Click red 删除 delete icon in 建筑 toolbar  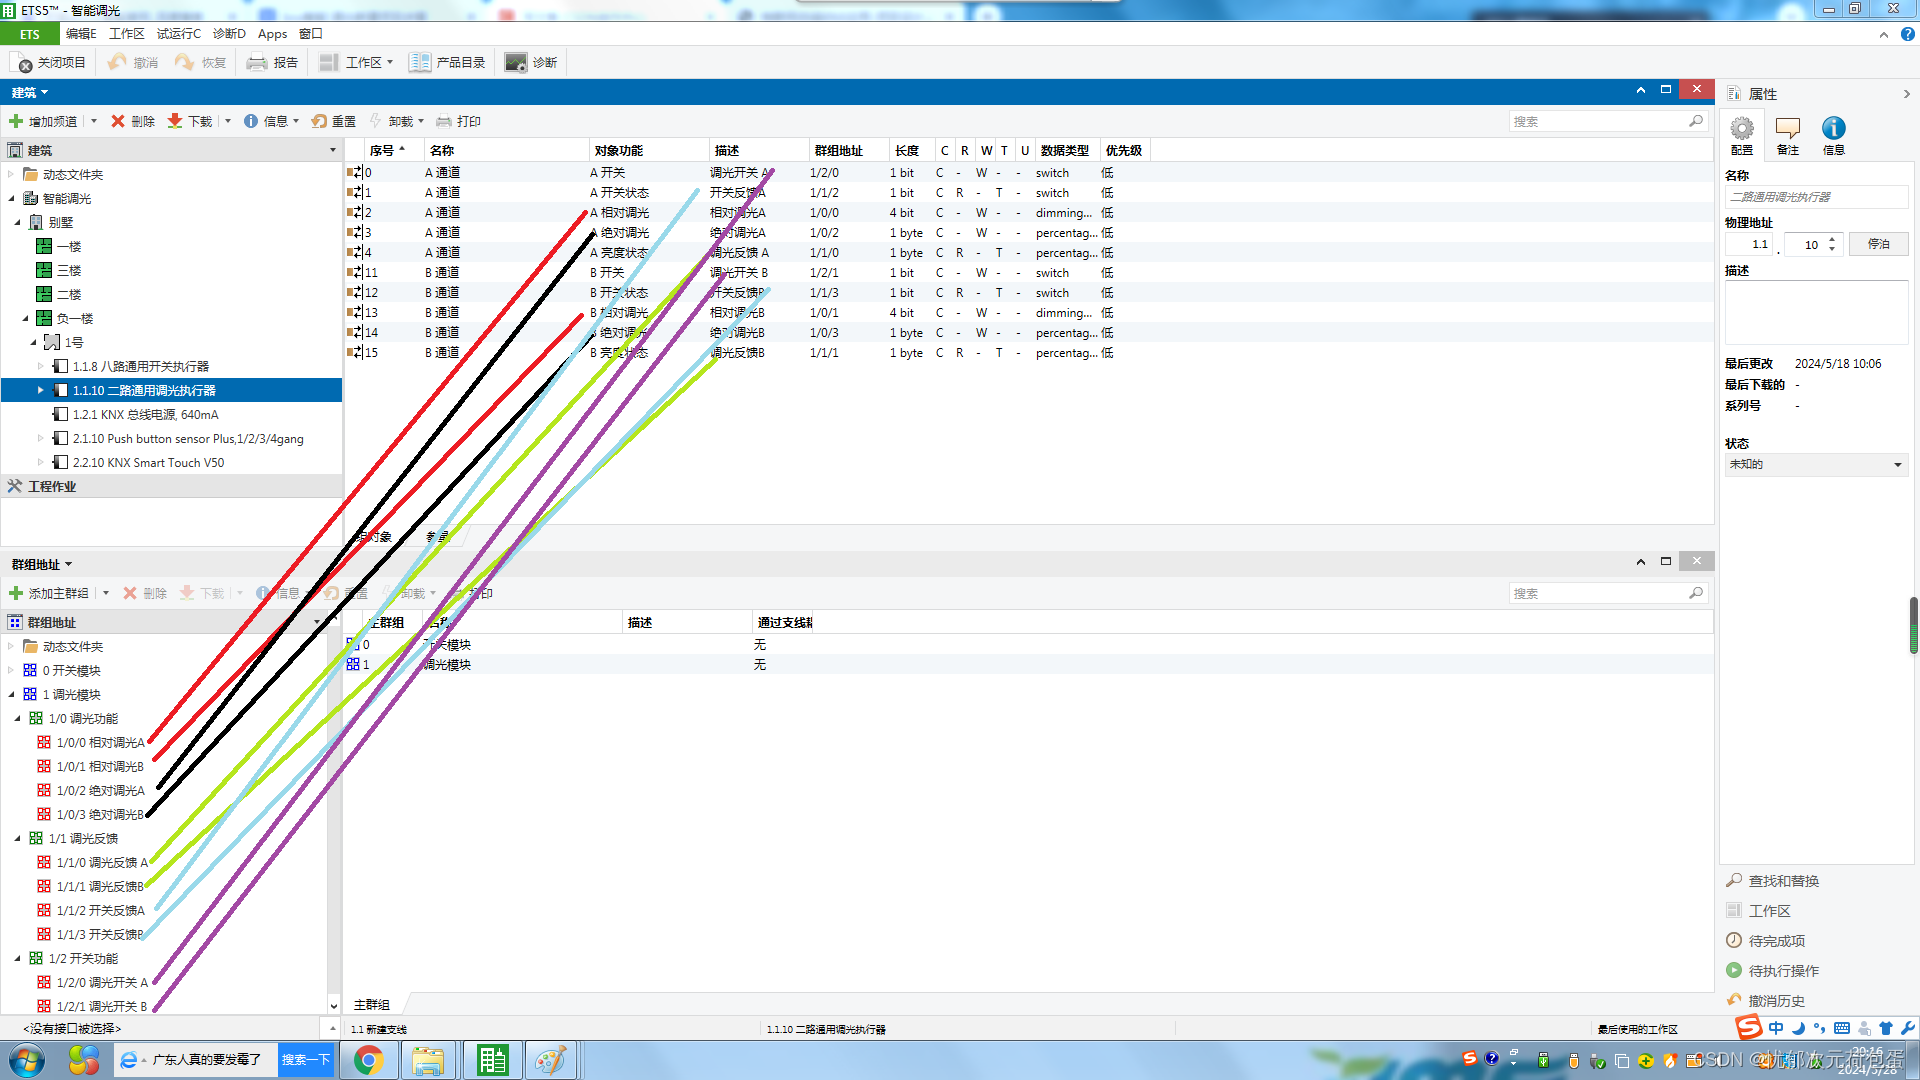point(118,121)
